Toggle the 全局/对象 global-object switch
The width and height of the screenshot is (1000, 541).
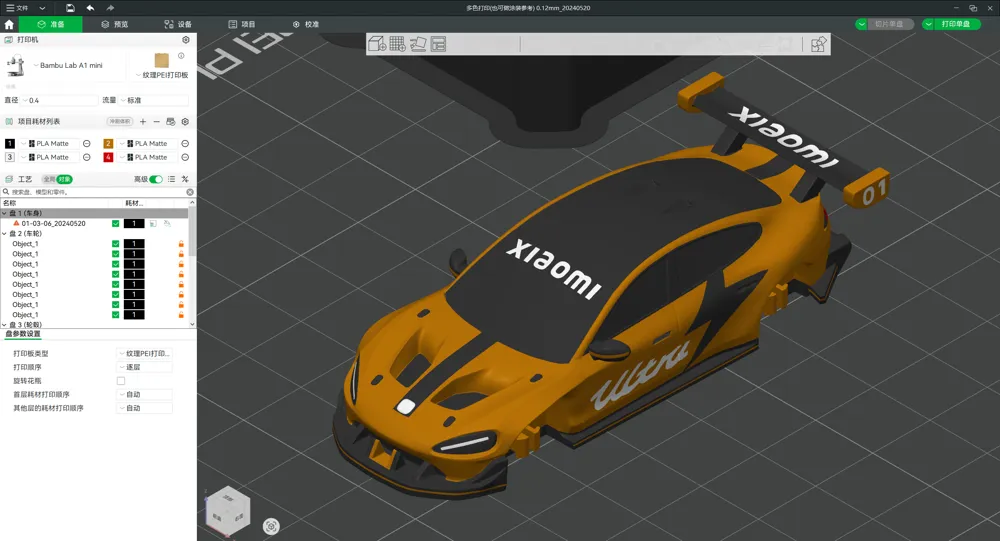[57, 179]
